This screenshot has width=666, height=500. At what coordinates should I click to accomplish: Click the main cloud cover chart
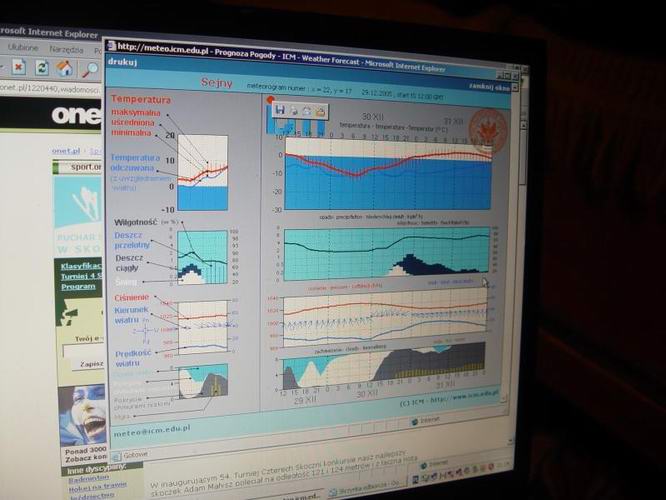tap(384, 366)
